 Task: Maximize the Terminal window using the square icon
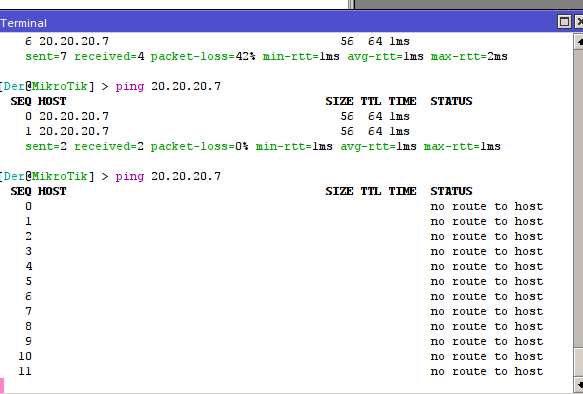pyautogui.click(x=564, y=22)
